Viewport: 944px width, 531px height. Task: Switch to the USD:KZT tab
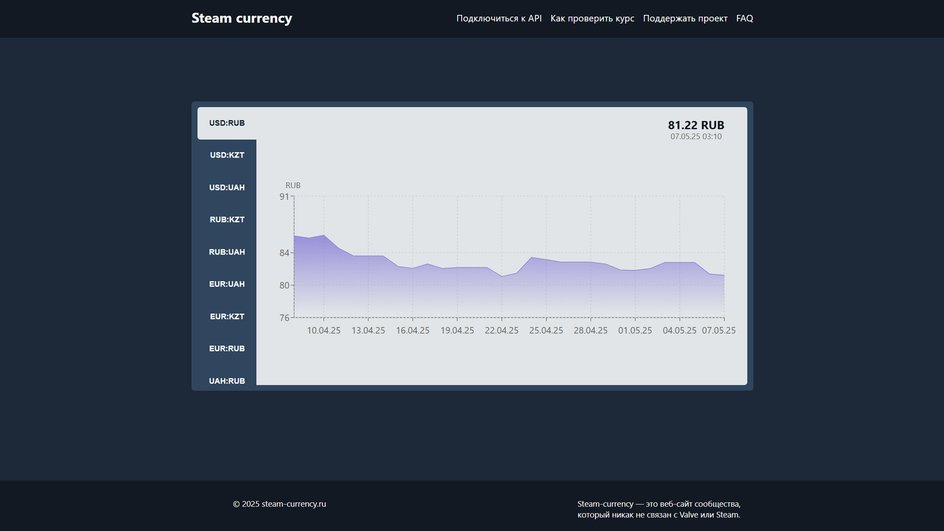(227, 155)
